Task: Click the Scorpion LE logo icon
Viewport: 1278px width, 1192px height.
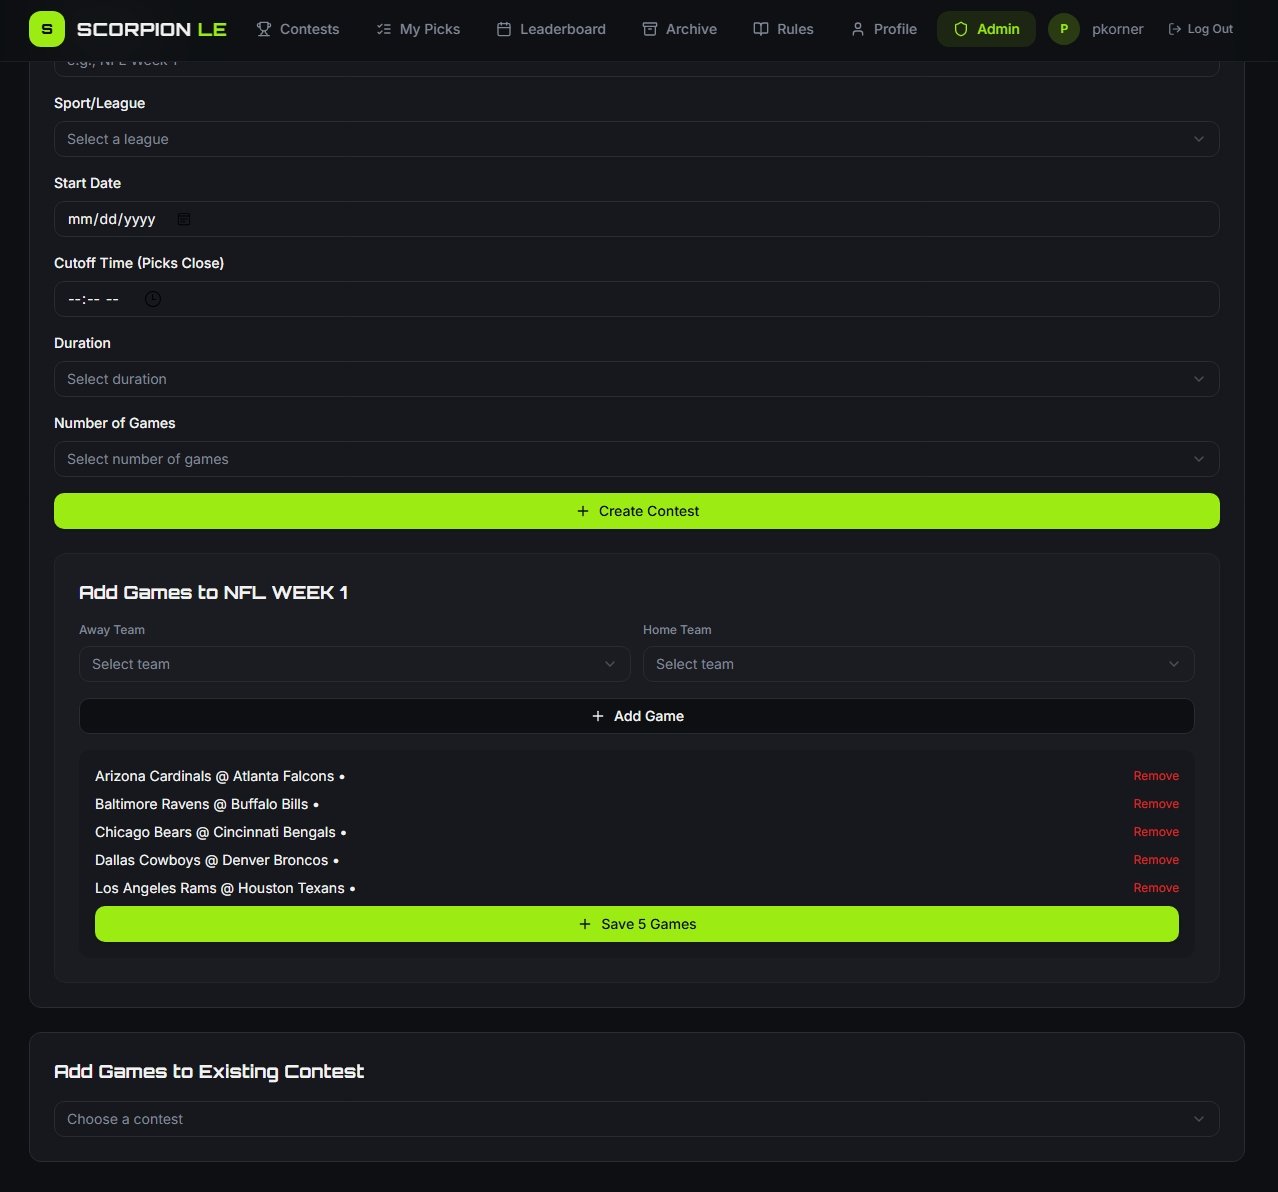Action: pos(46,29)
